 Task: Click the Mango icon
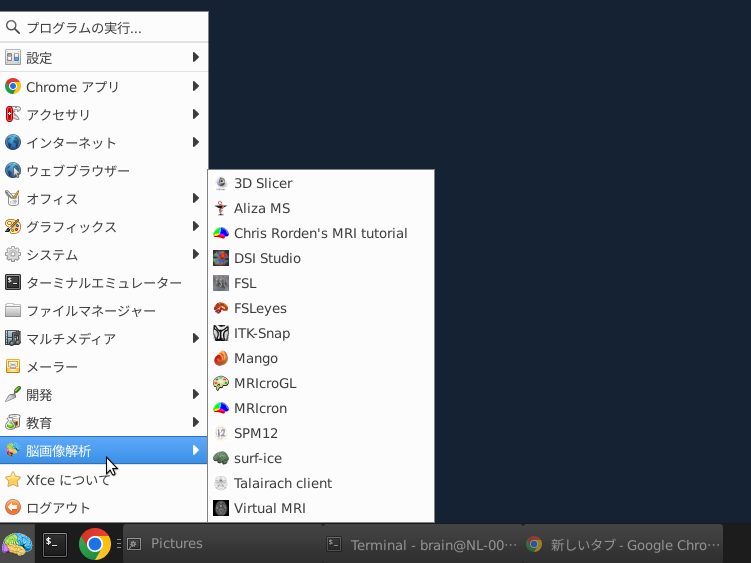[x=221, y=358]
